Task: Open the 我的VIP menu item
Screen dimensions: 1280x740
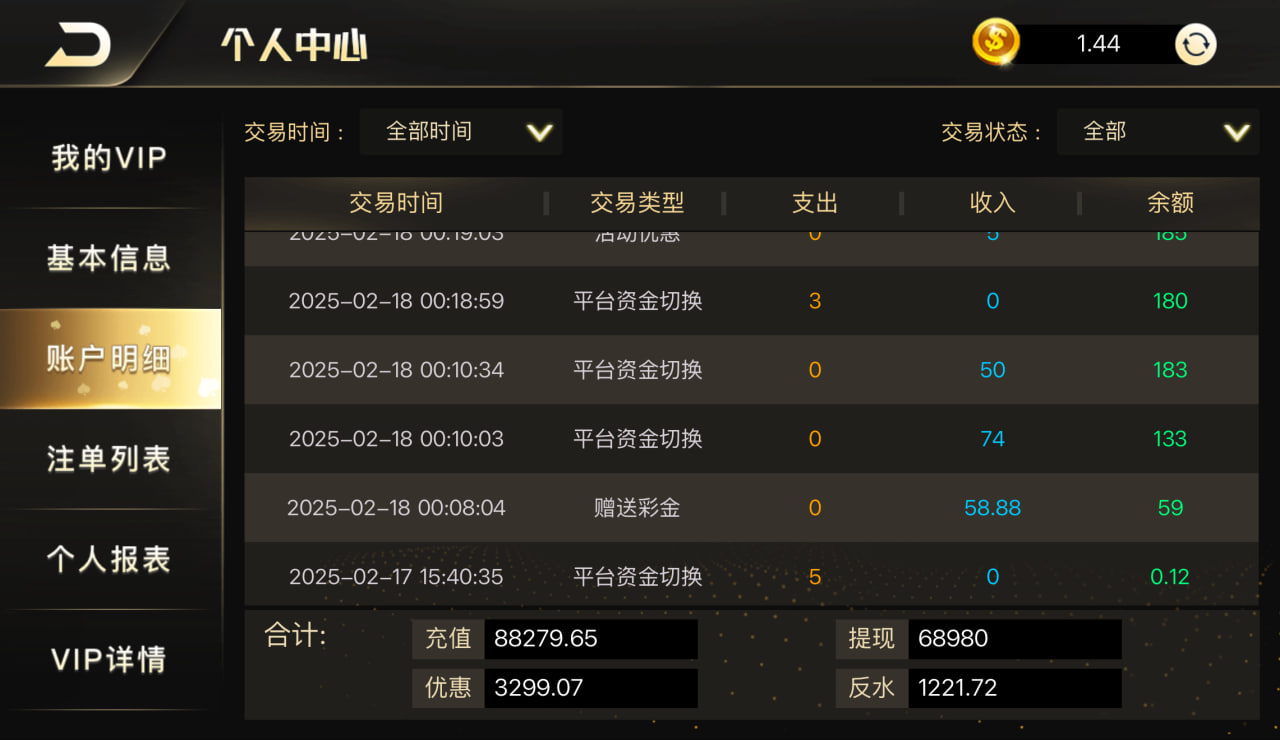Action: [110, 158]
